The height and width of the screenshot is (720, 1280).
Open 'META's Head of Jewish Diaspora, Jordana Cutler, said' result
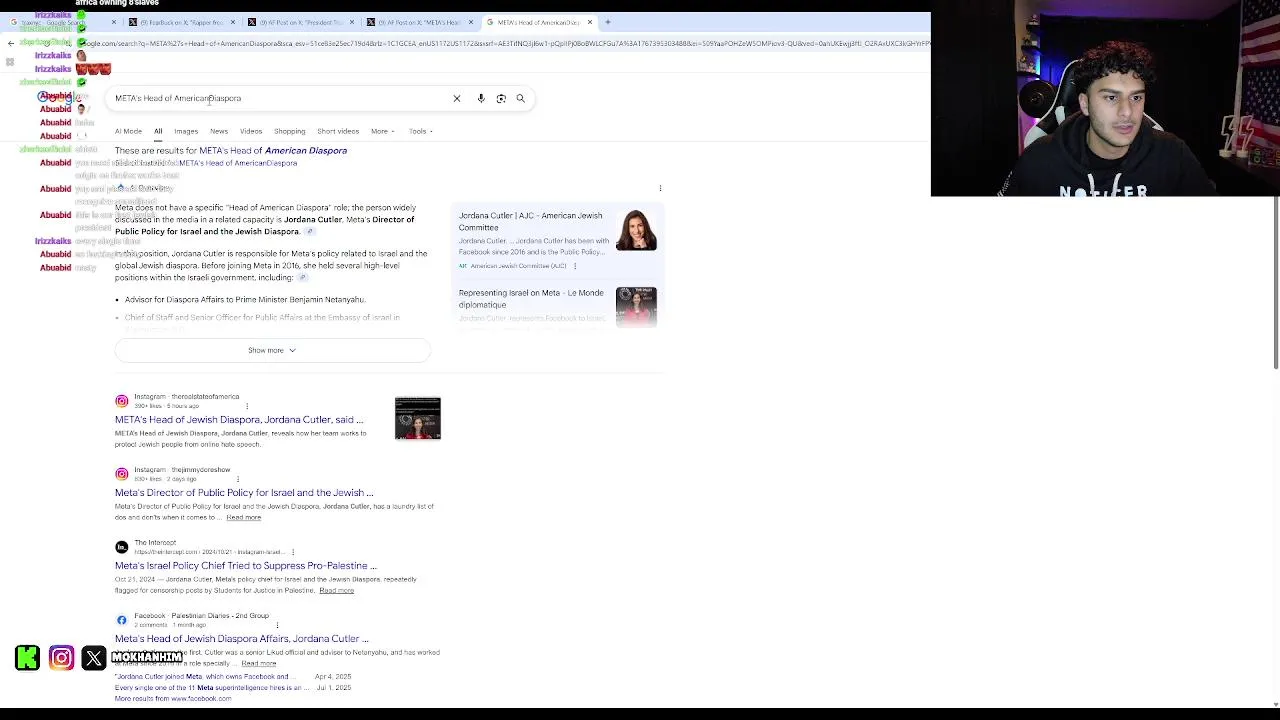point(239,420)
